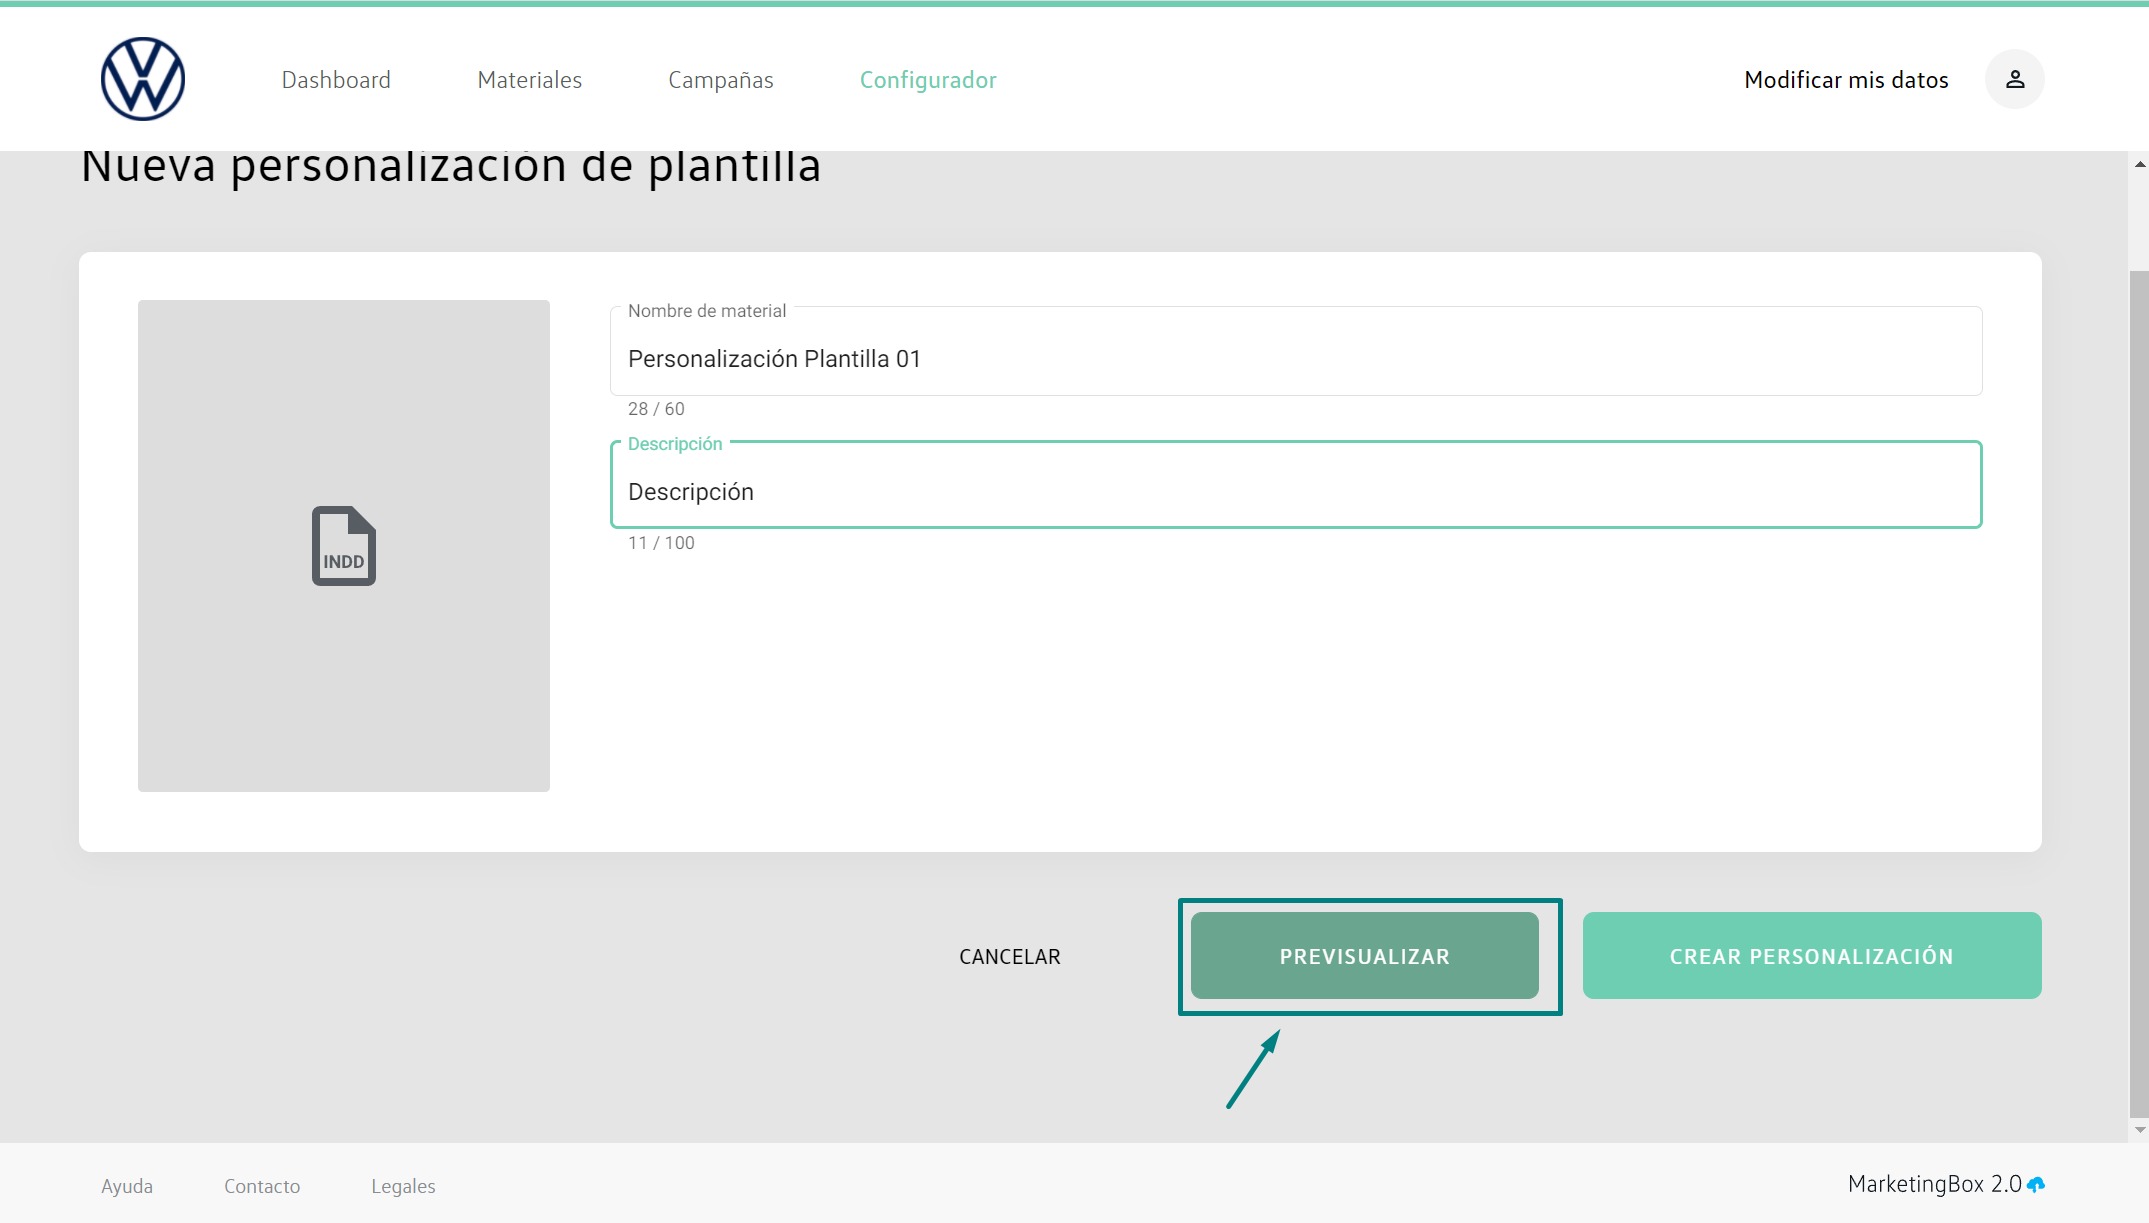Open the Contacto footer link
The width and height of the screenshot is (2149, 1223).
coord(262,1186)
